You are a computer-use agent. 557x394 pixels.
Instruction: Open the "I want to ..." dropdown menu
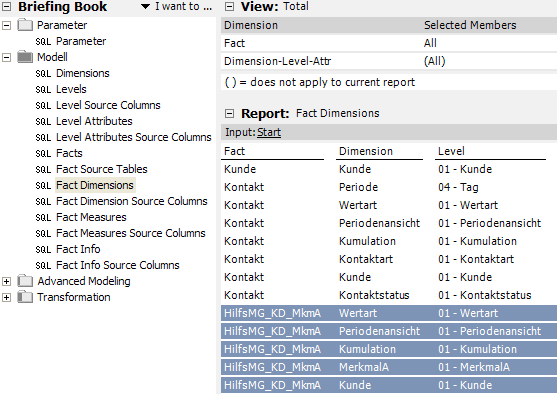177,6
